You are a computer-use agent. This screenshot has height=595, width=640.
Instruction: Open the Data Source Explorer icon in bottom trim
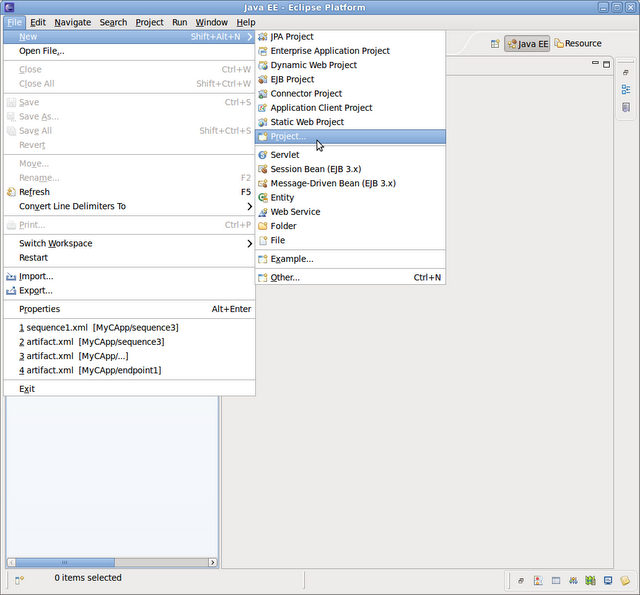(590, 580)
